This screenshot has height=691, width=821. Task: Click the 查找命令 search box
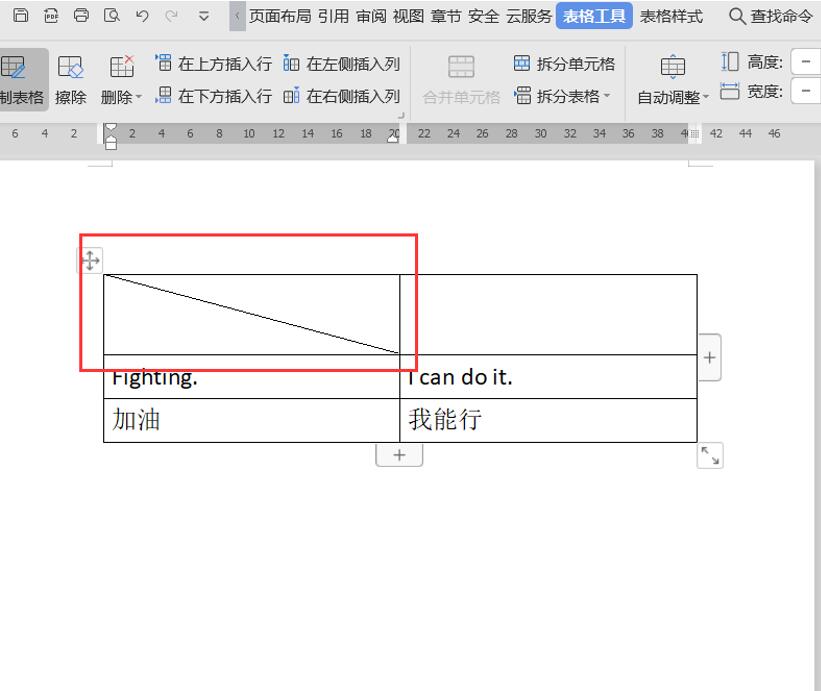coord(771,16)
